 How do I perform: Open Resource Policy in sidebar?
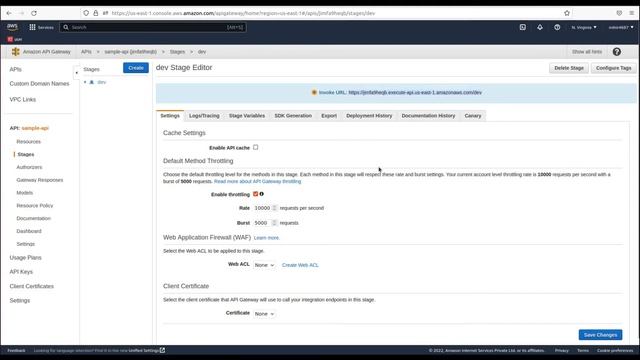click(x=35, y=206)
